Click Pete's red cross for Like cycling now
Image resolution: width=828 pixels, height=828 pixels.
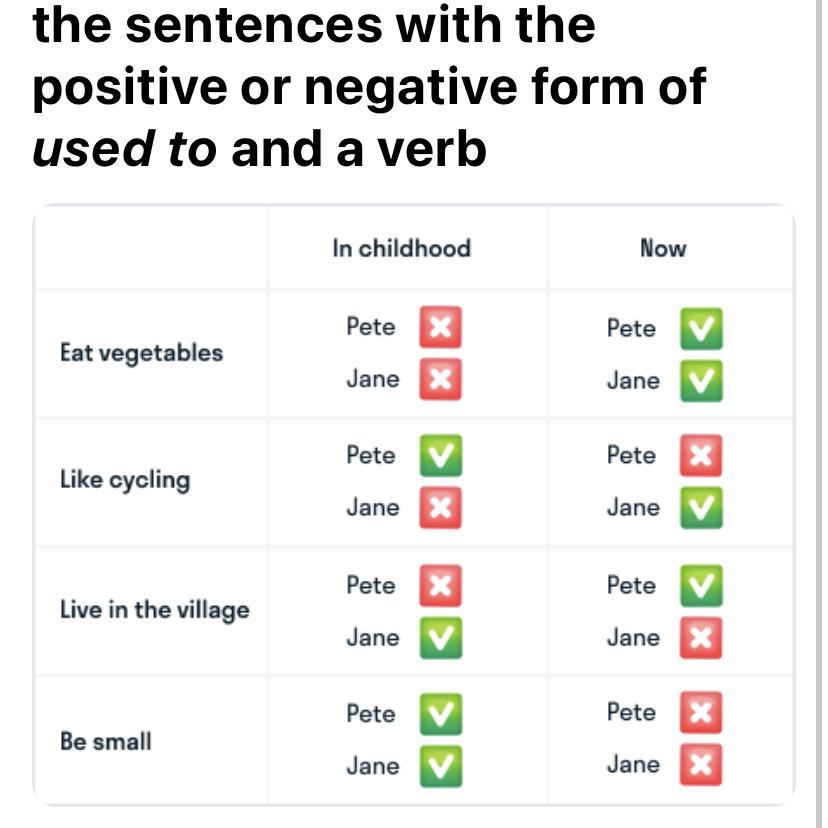701,455
